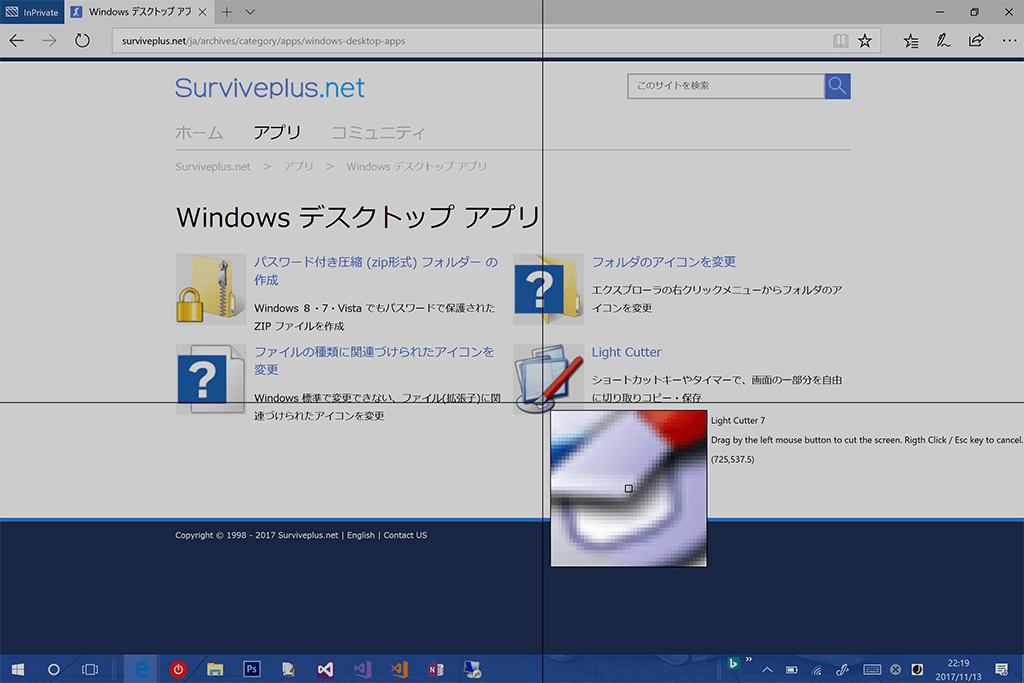Click the folder question mark thumbnail
The height and width of the screenshot is (683, 1024).
click(x=549, y=289)
